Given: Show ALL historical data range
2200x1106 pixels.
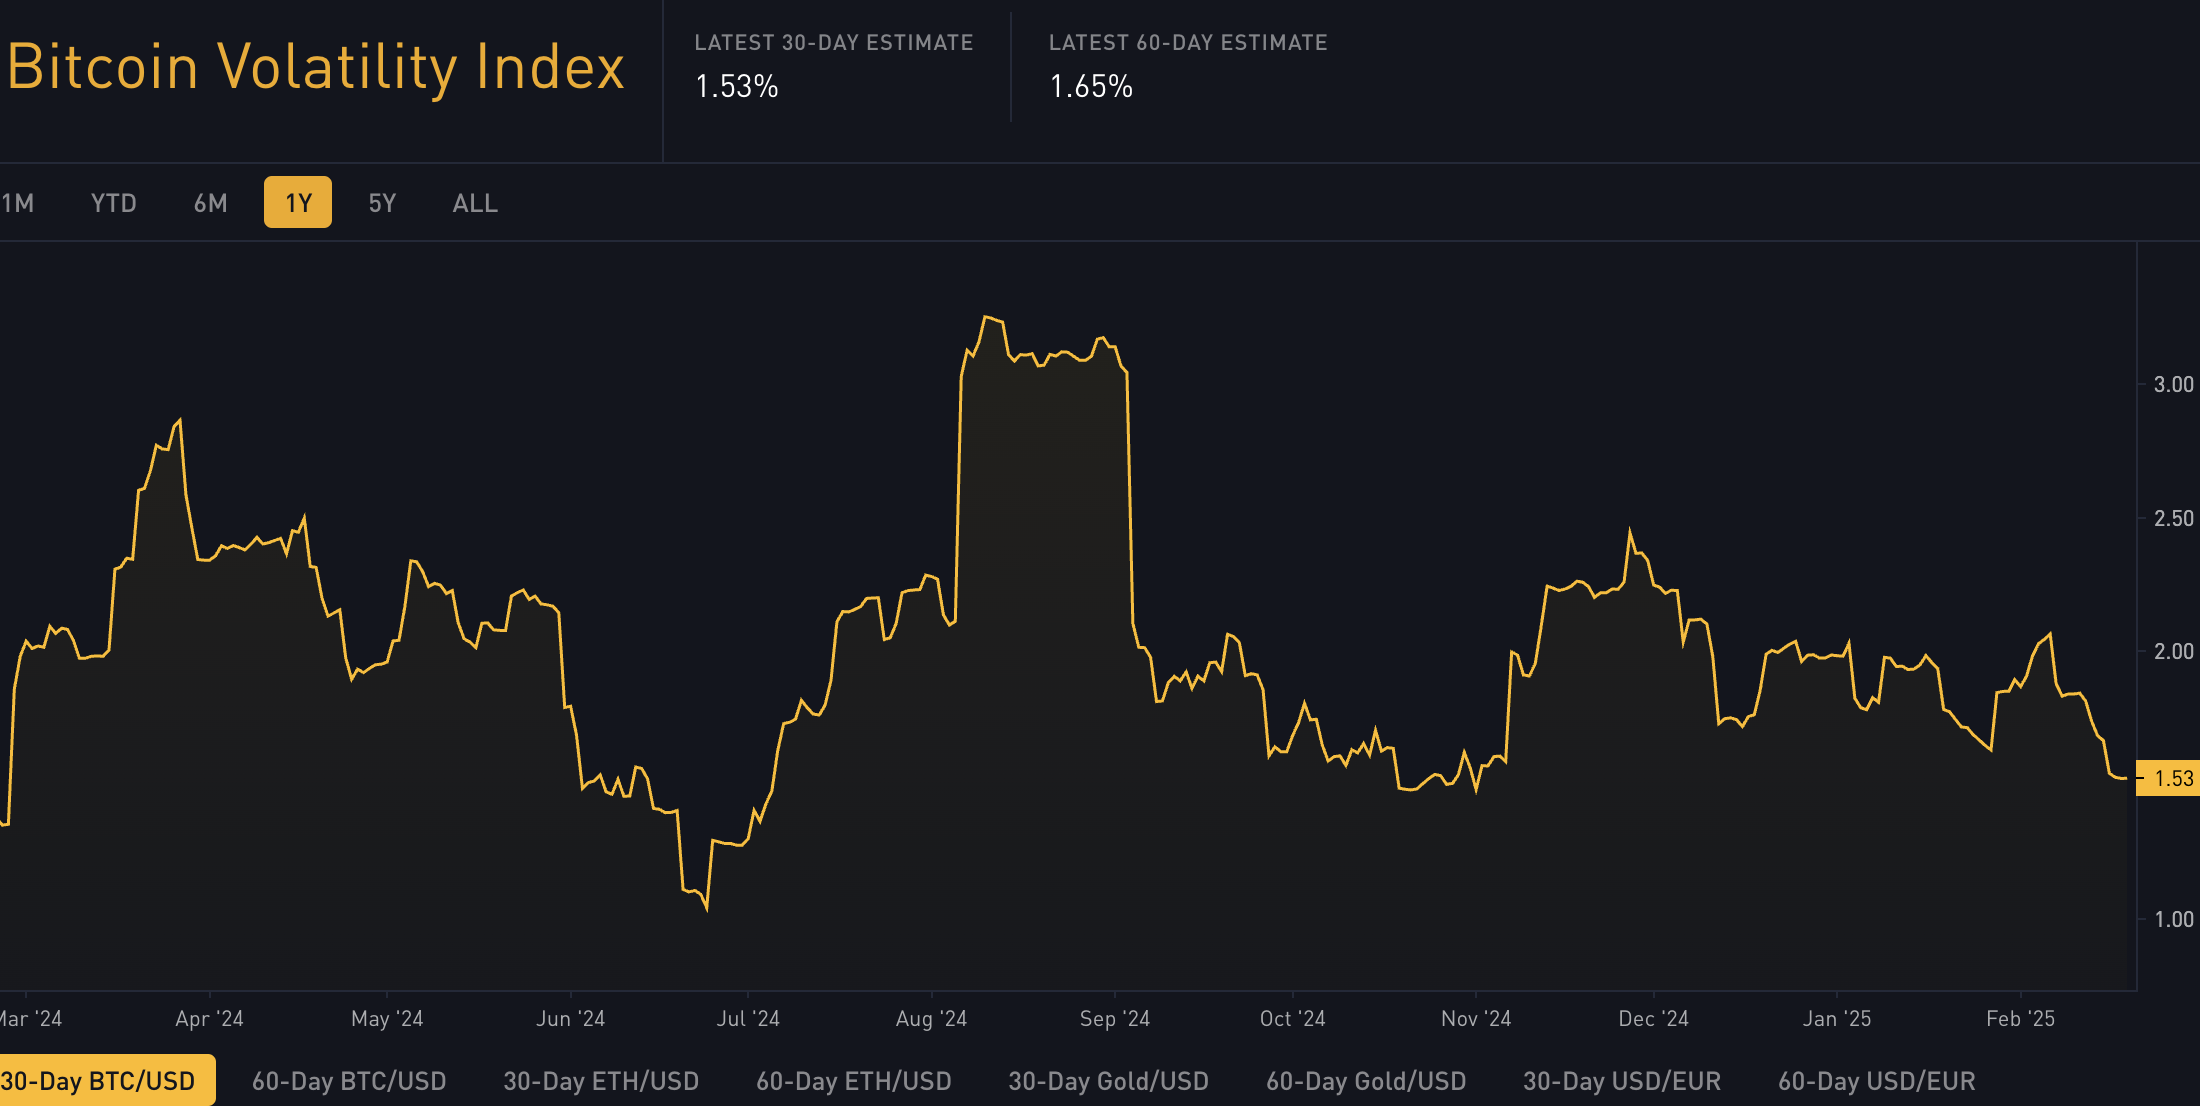Looking at the screenshot, I should click(475, 203).
